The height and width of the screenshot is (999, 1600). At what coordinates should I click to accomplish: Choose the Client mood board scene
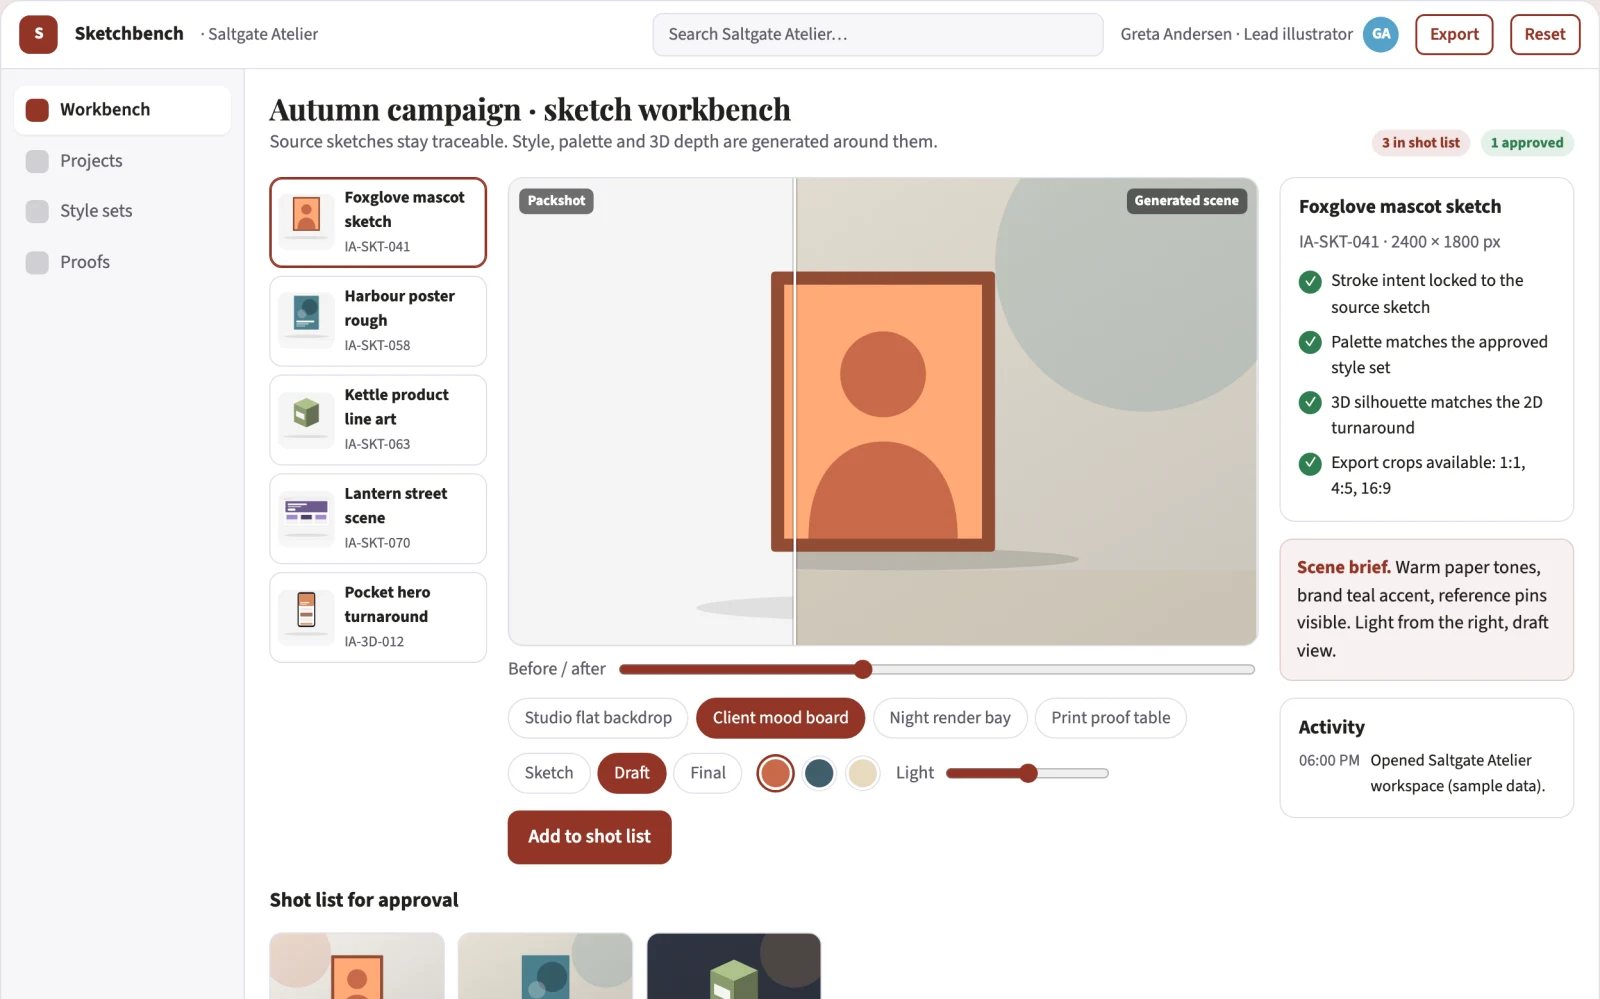pyautogui.click(x=780, y=718)
